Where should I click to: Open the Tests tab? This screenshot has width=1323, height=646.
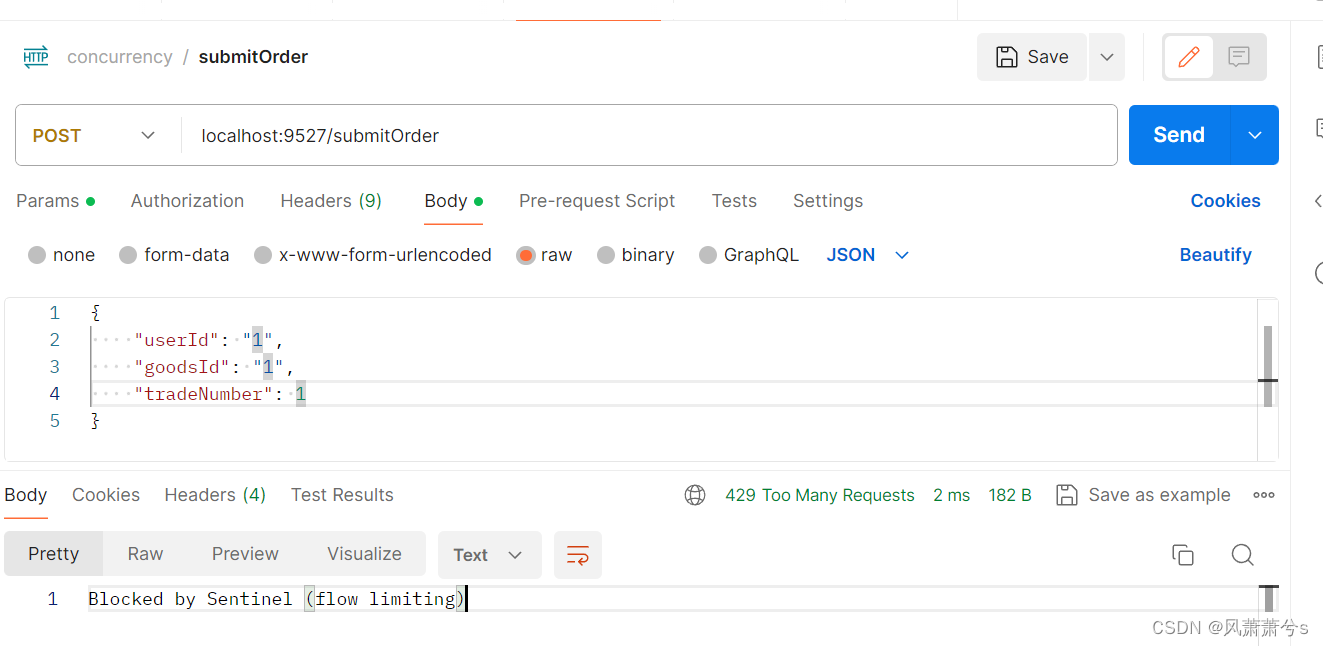(x=734, y=201)
